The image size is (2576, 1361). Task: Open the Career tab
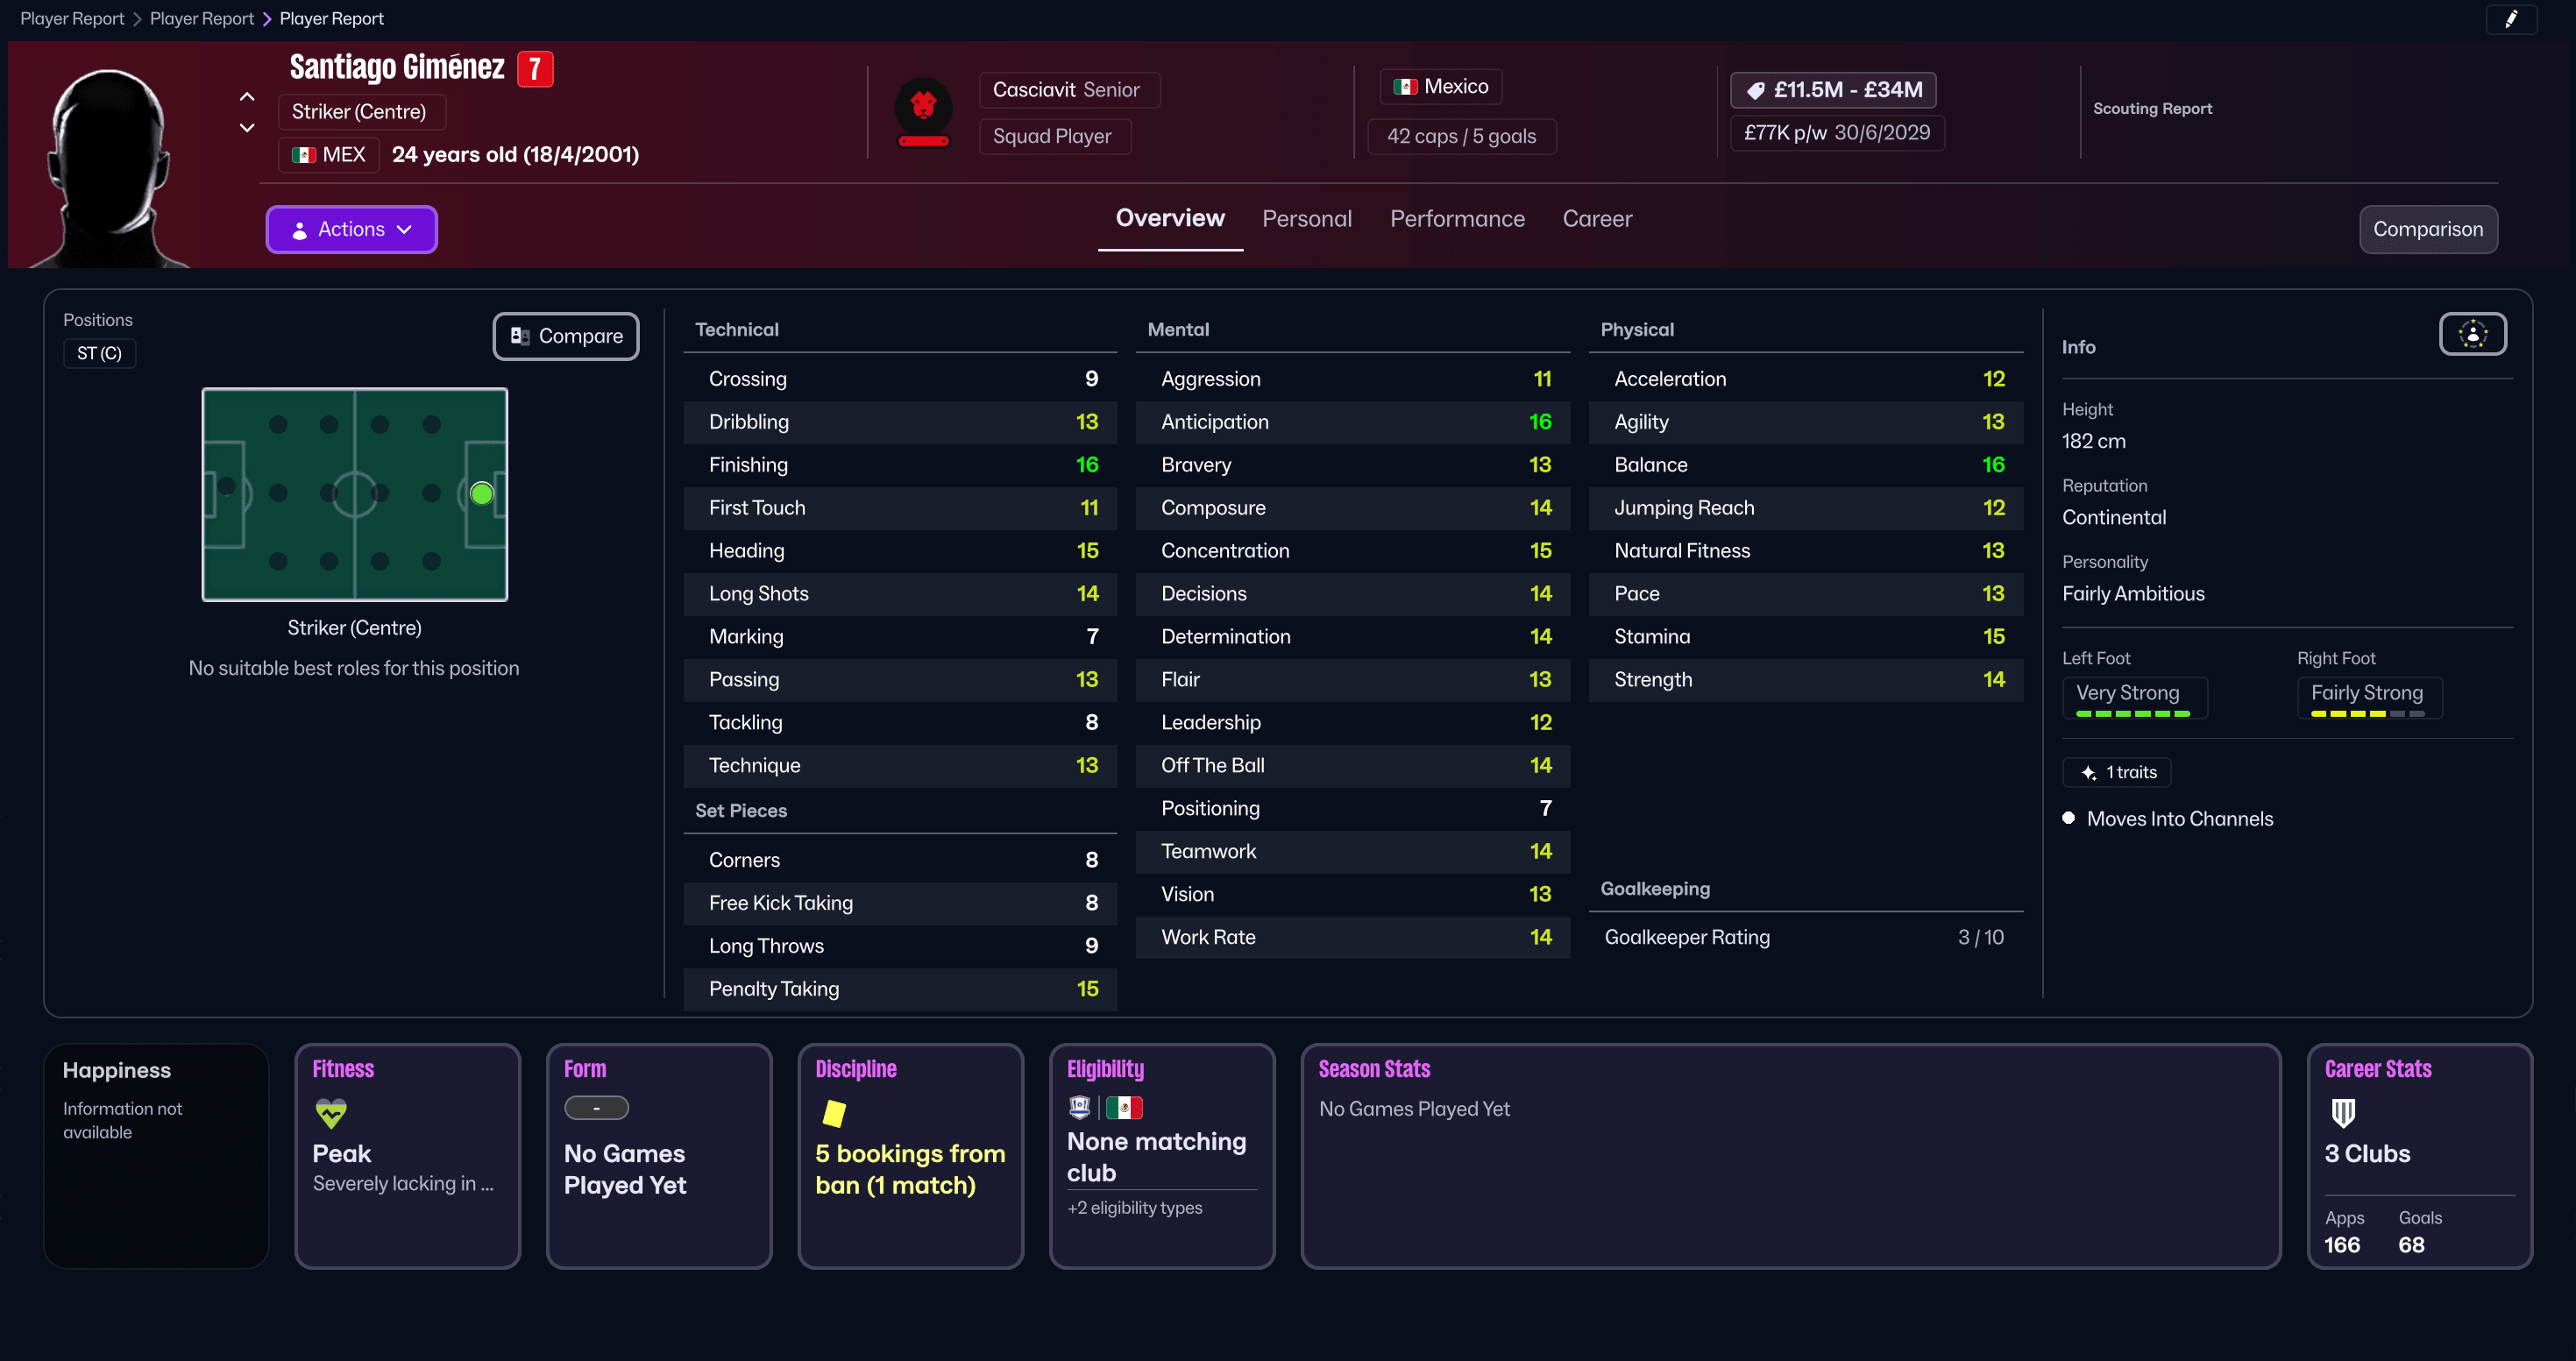click(x=1597, y=218)
